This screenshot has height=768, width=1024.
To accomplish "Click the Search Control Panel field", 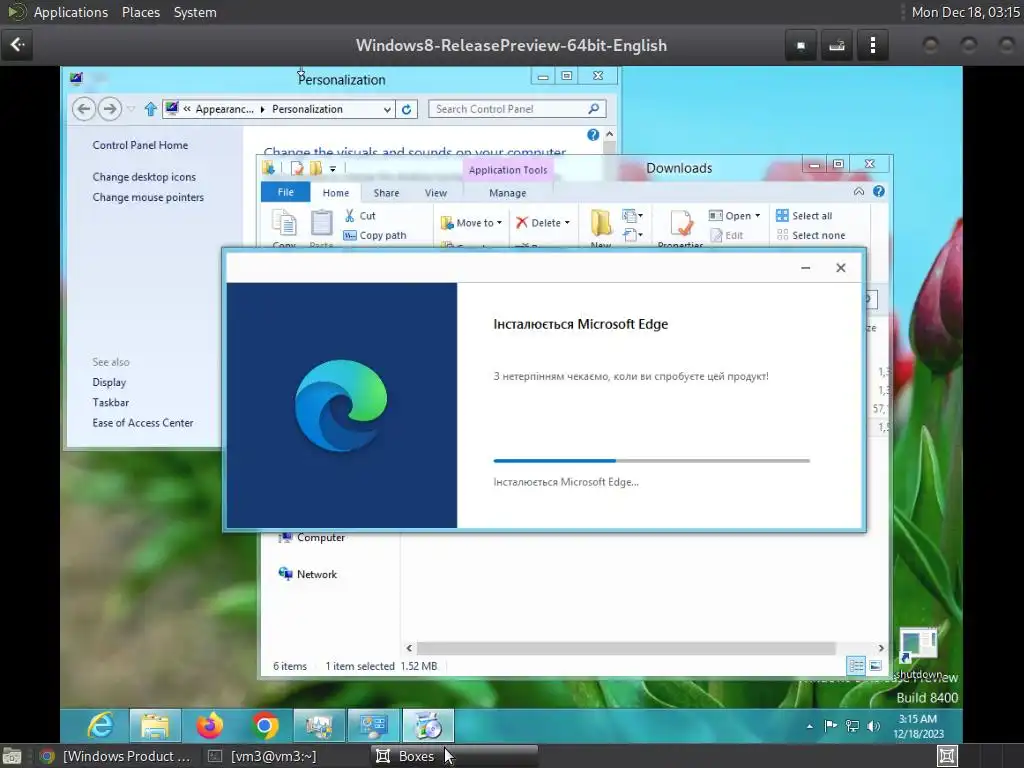I will click(517, 109).
